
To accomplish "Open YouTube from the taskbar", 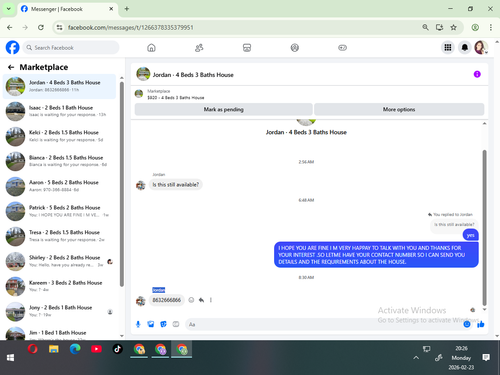I will [96, 349].
